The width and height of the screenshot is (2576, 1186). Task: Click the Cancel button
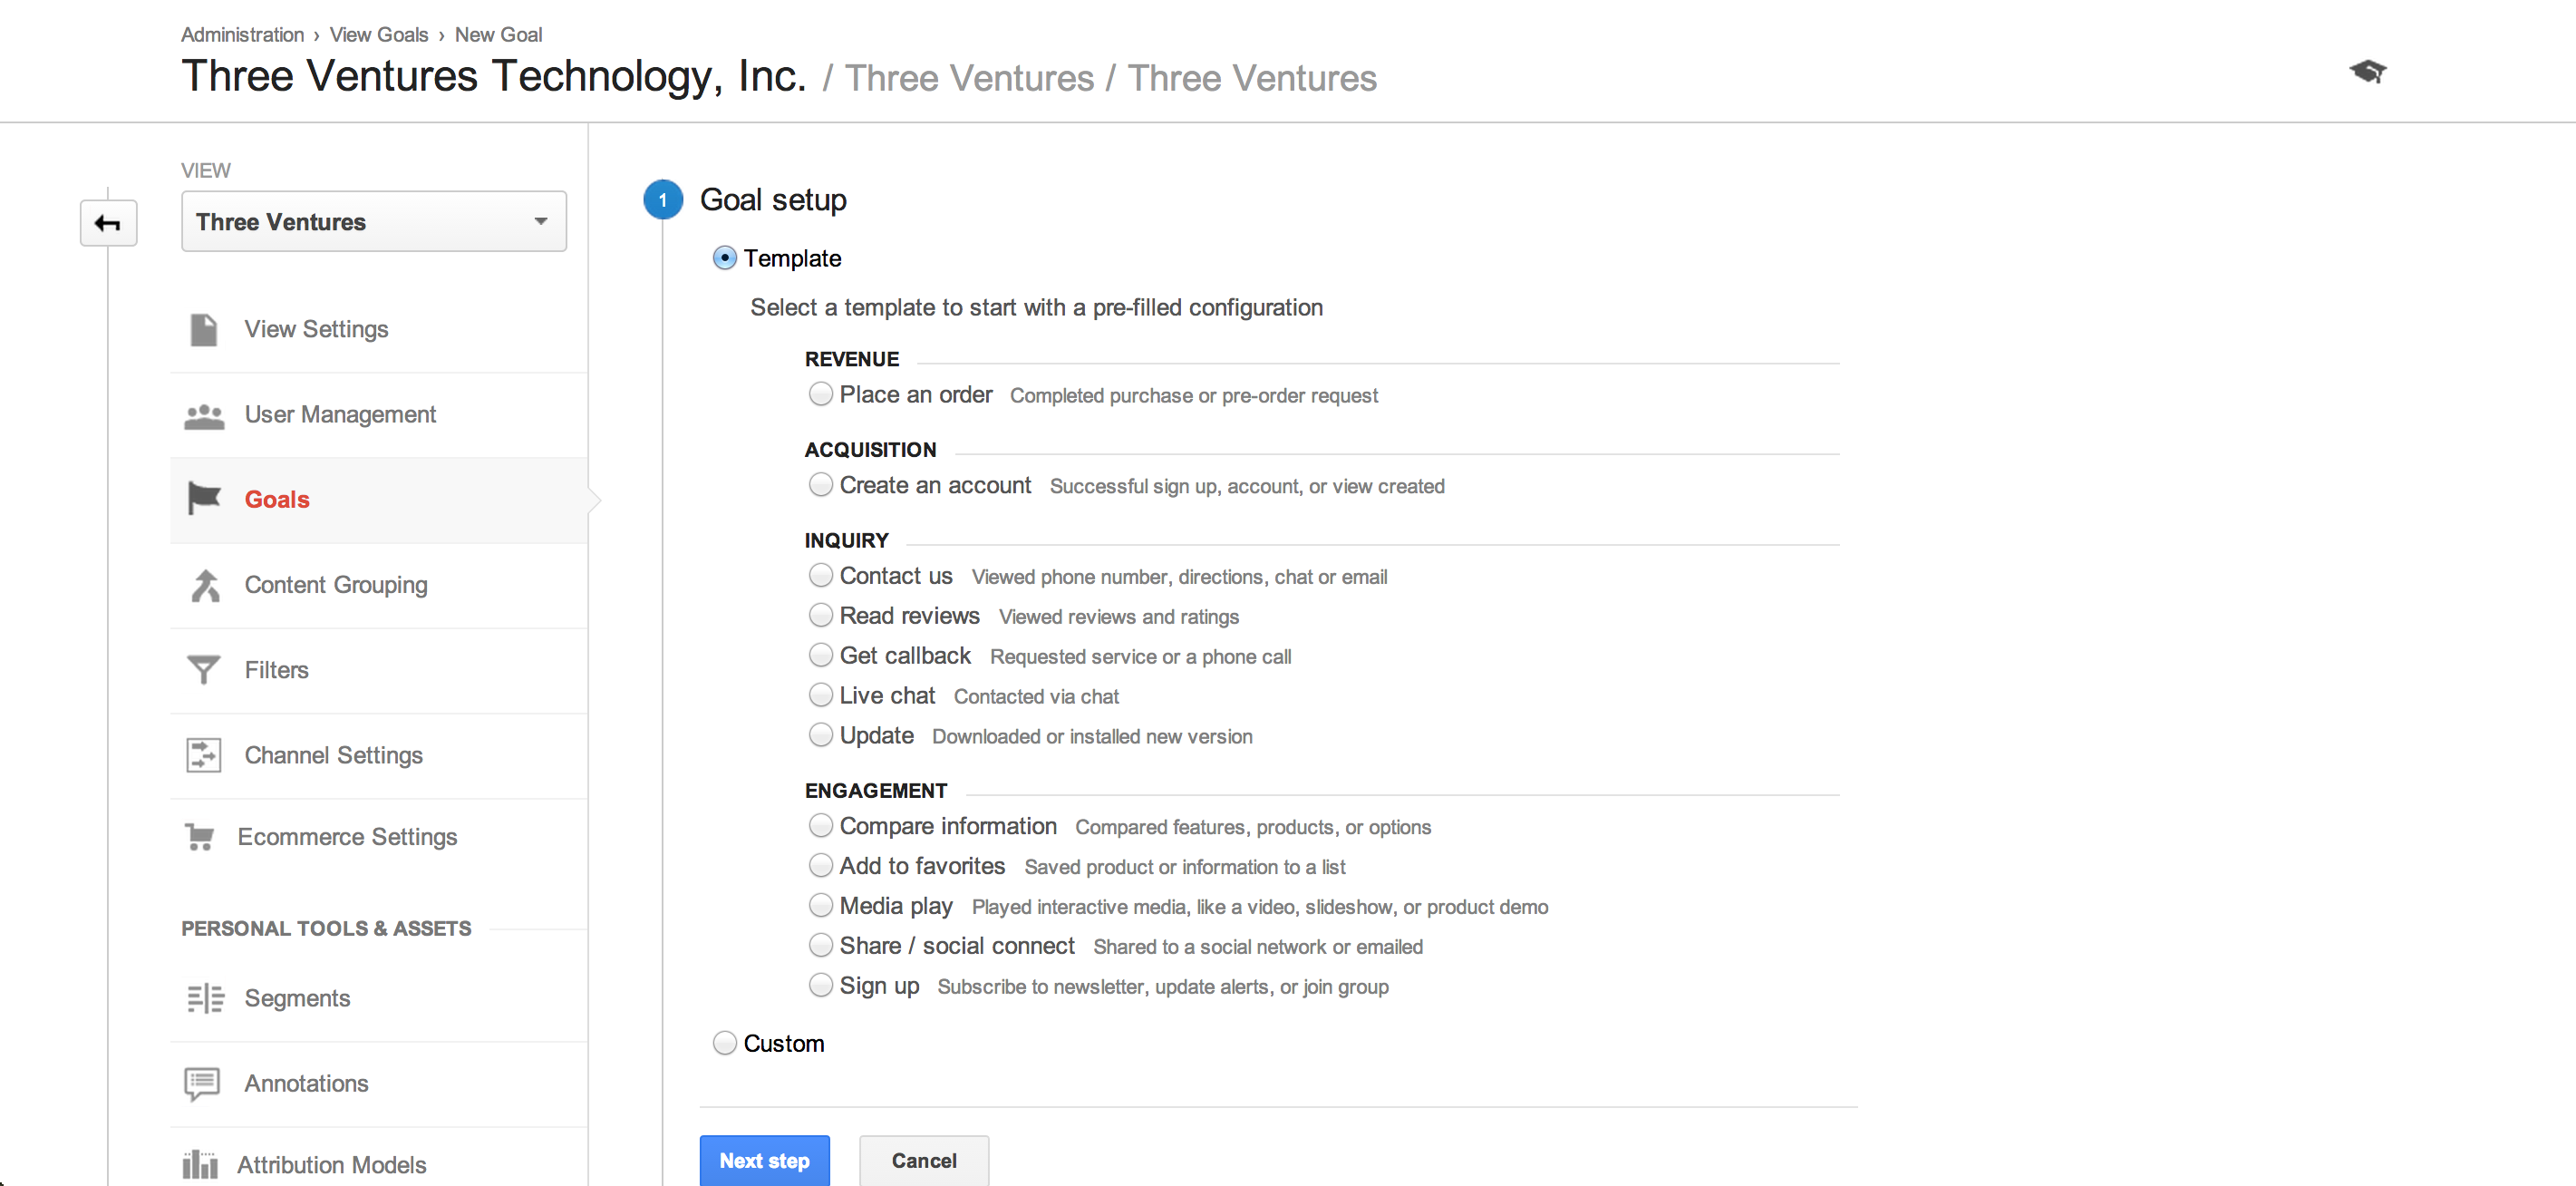click(923, 1160)
